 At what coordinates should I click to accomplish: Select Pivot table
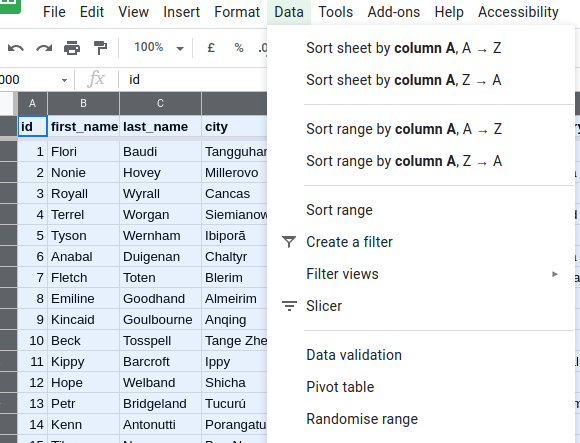pyautogui.click(x=421, y=387)
